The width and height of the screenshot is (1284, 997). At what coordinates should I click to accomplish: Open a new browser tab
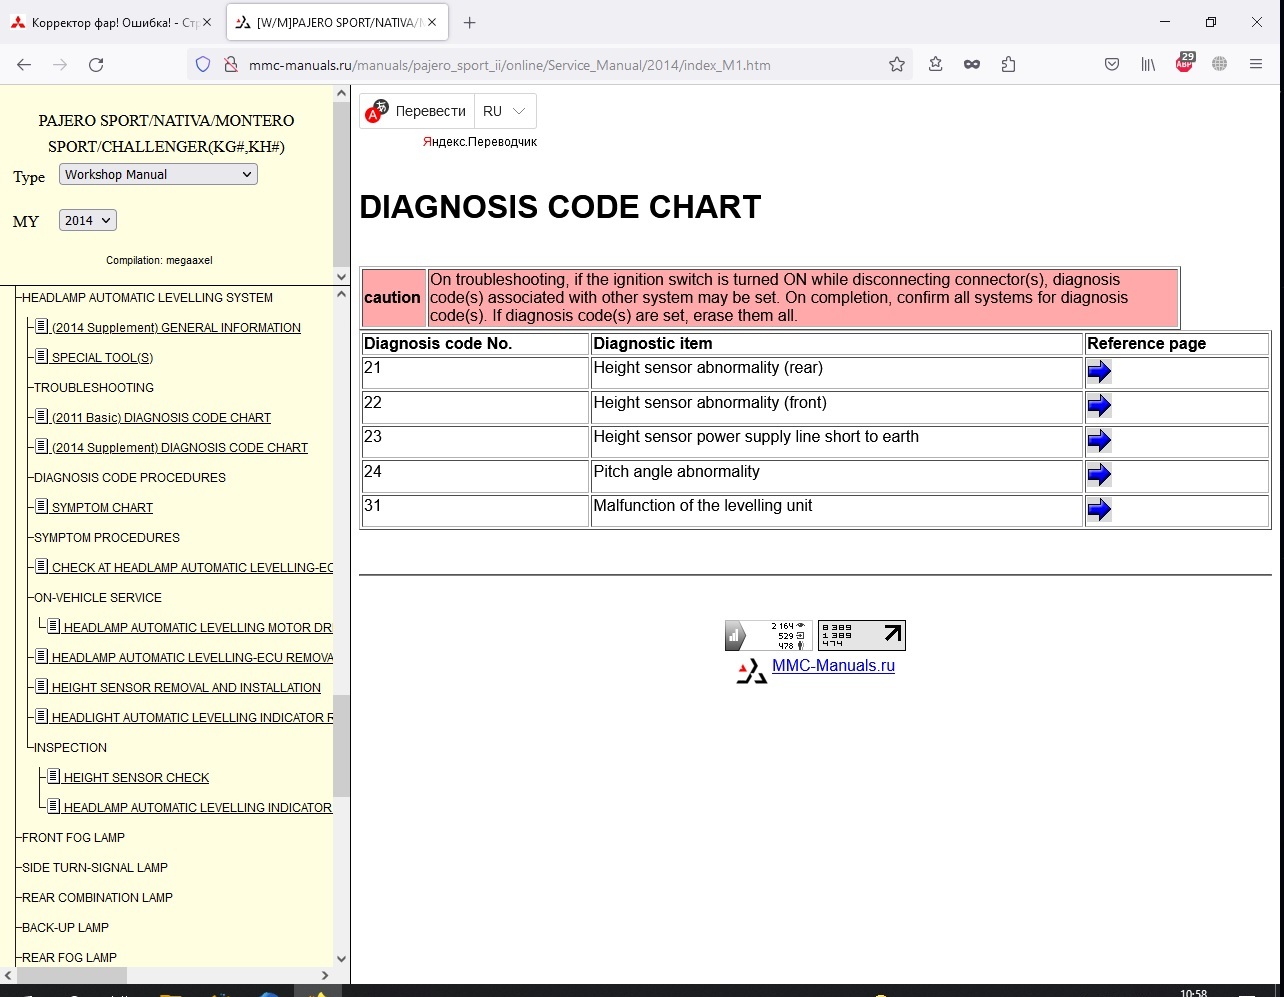coord(470,23)
